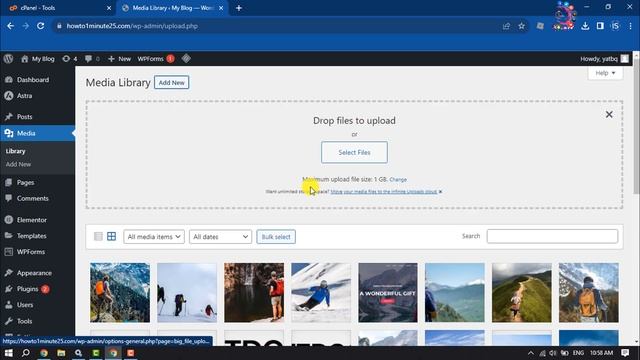Click the Templates folder icon in sidebar
640x360 pixels.
pos(9,236)
